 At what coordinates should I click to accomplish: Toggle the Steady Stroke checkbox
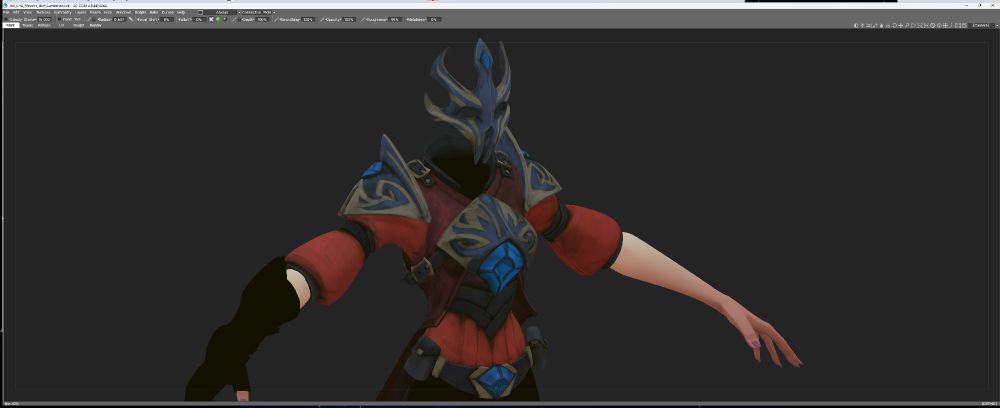[6, 20]
